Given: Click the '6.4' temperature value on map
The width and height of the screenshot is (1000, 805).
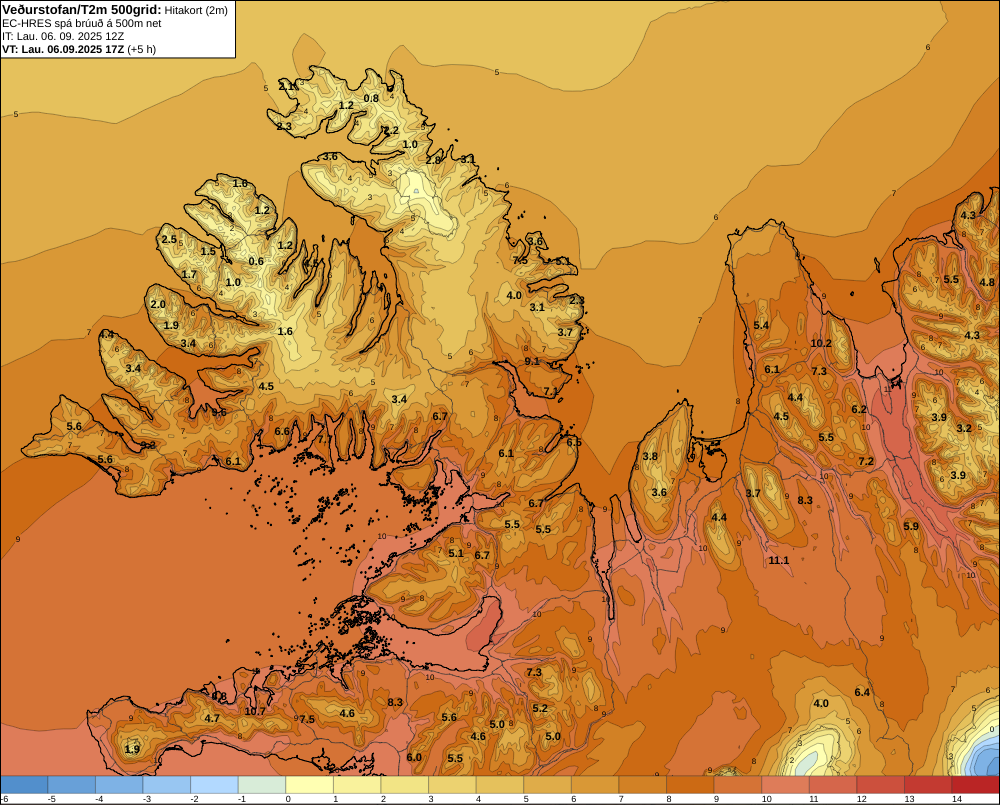Looking at the screenshot, I should 862,692.
